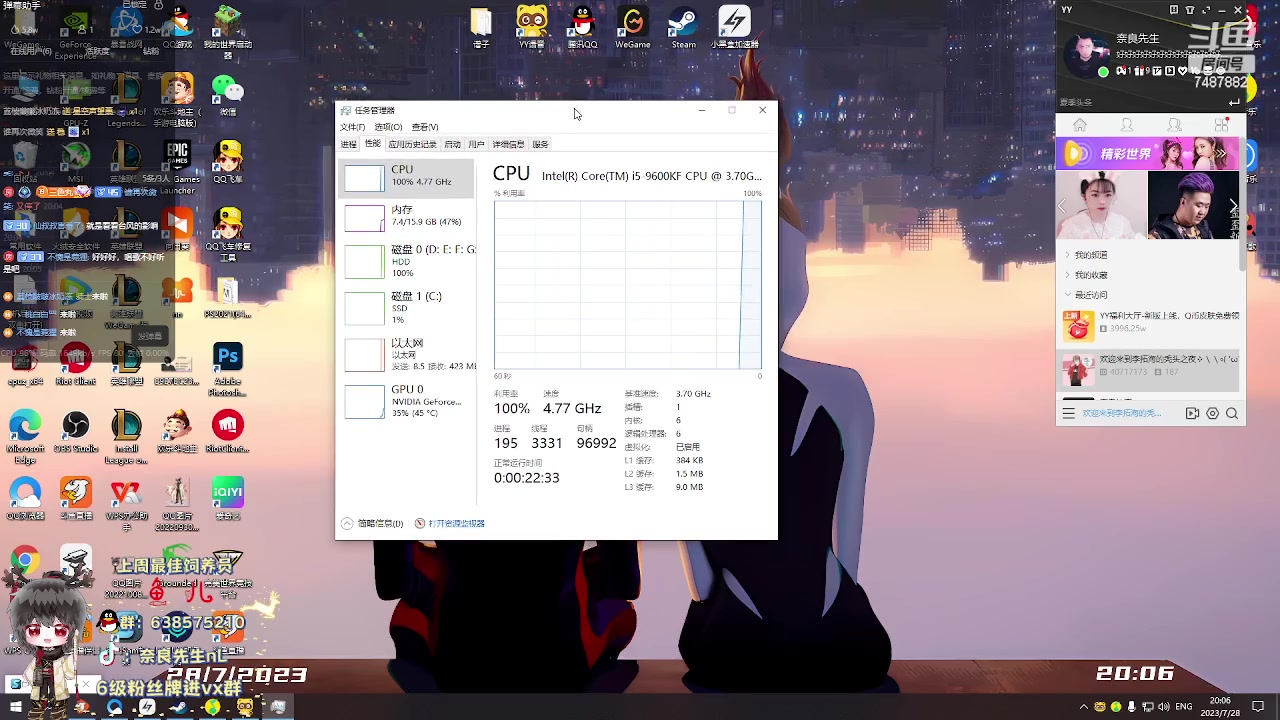The image size is (1280, 720).
Task: Click the YY video camera icon
Action: (x=1192, y=413)
